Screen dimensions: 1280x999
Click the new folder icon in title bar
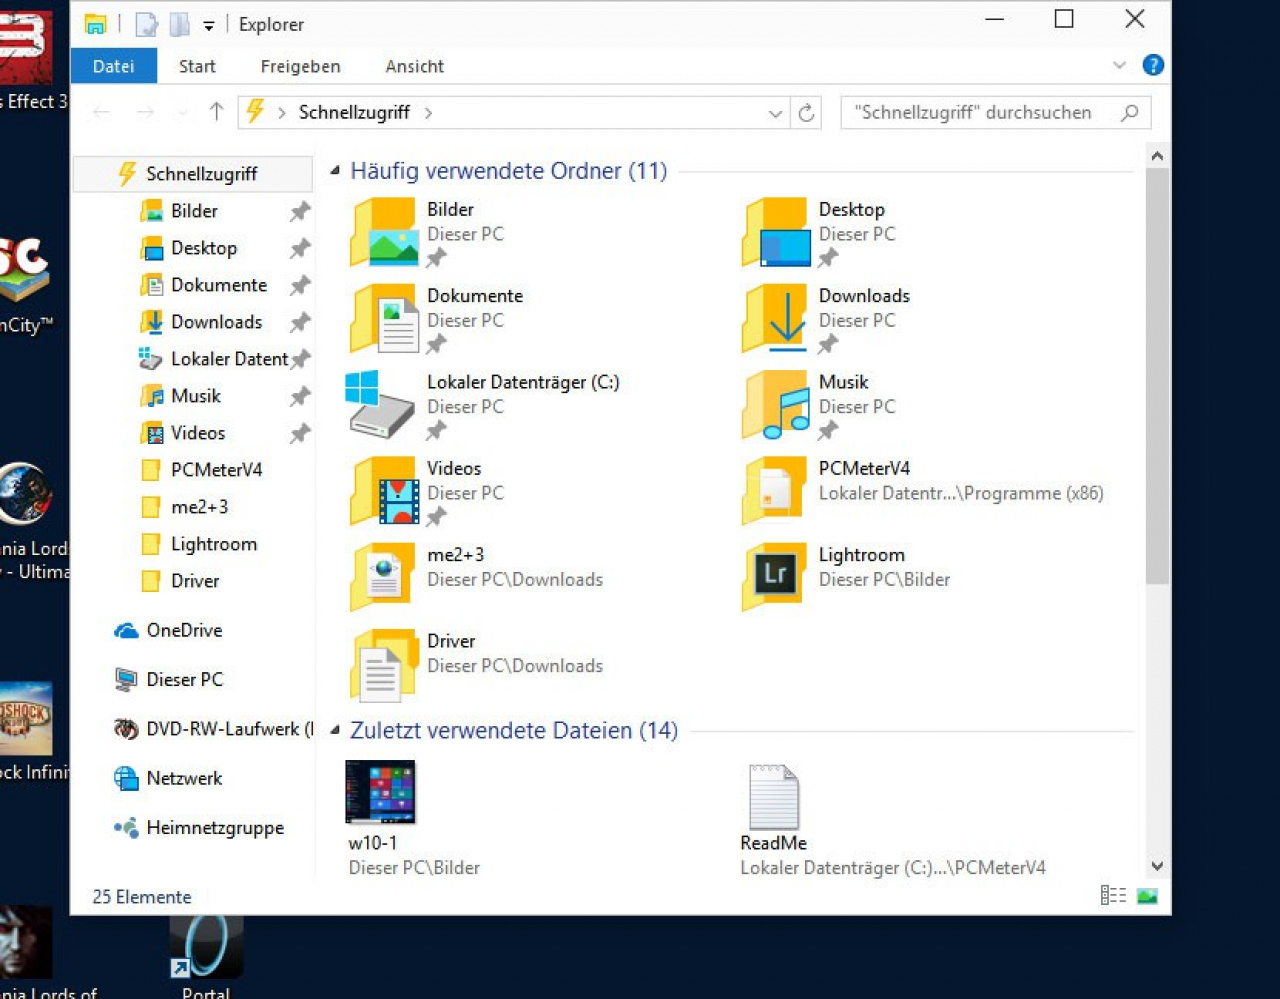180,24
